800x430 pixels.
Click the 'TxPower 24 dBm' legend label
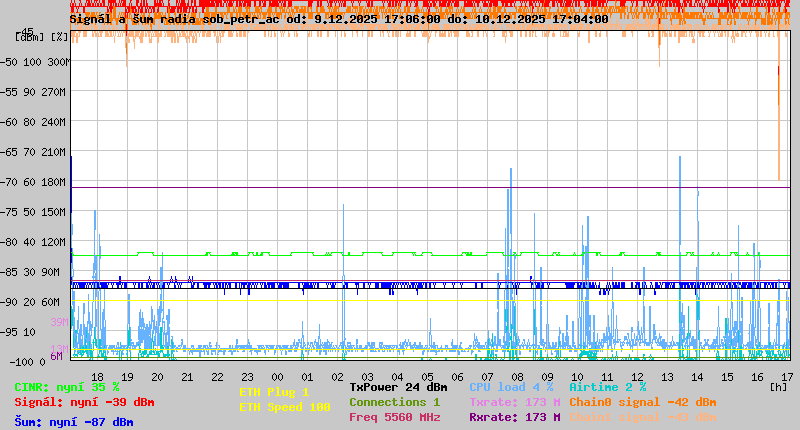398,387
